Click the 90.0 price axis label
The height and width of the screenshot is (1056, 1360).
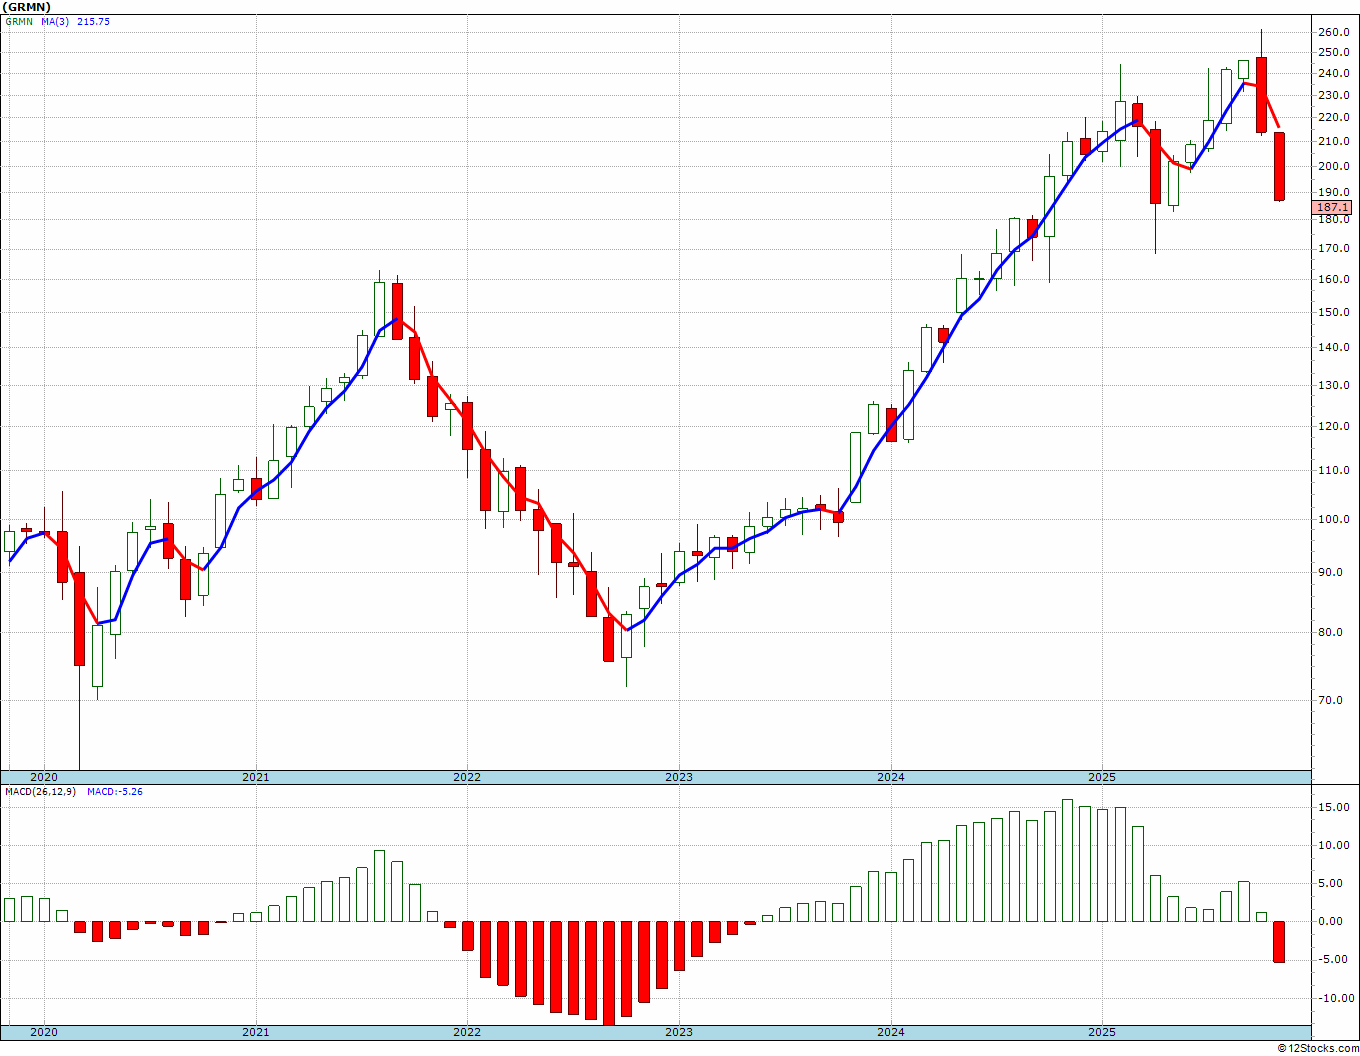point(1331,573)
